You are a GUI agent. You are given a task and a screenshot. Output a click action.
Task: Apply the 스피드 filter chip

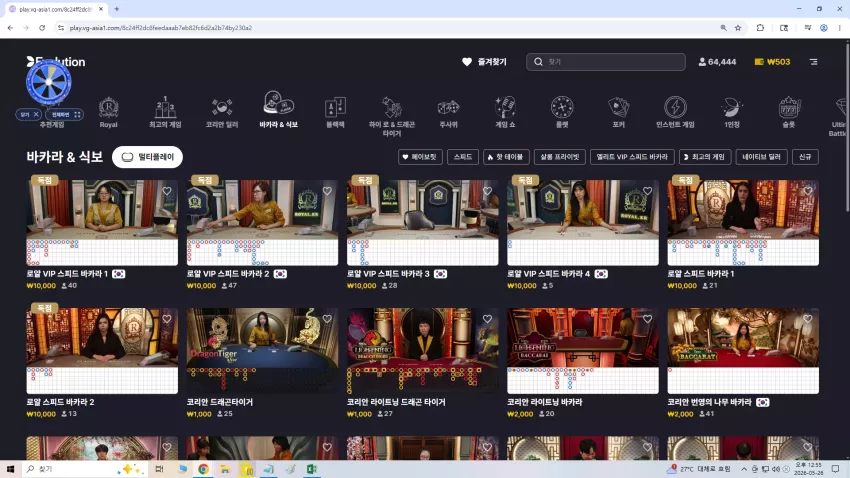tap(462, 157)
